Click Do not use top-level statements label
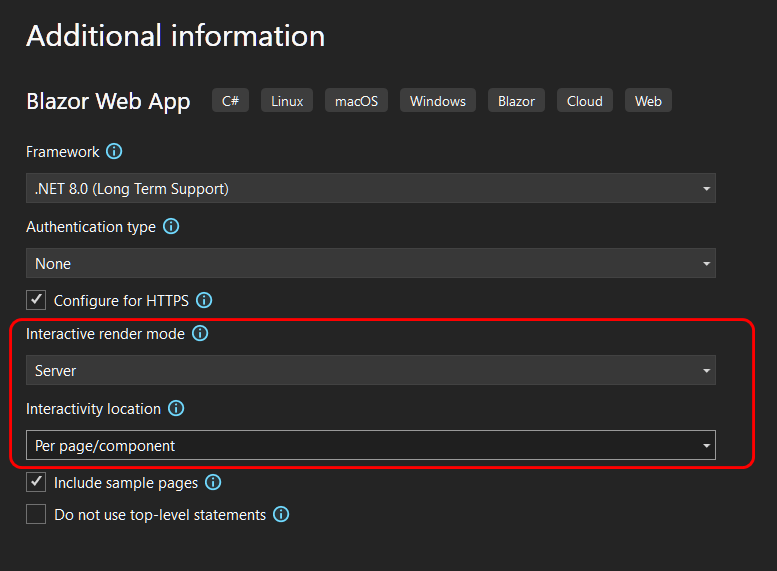 (160, 515)
